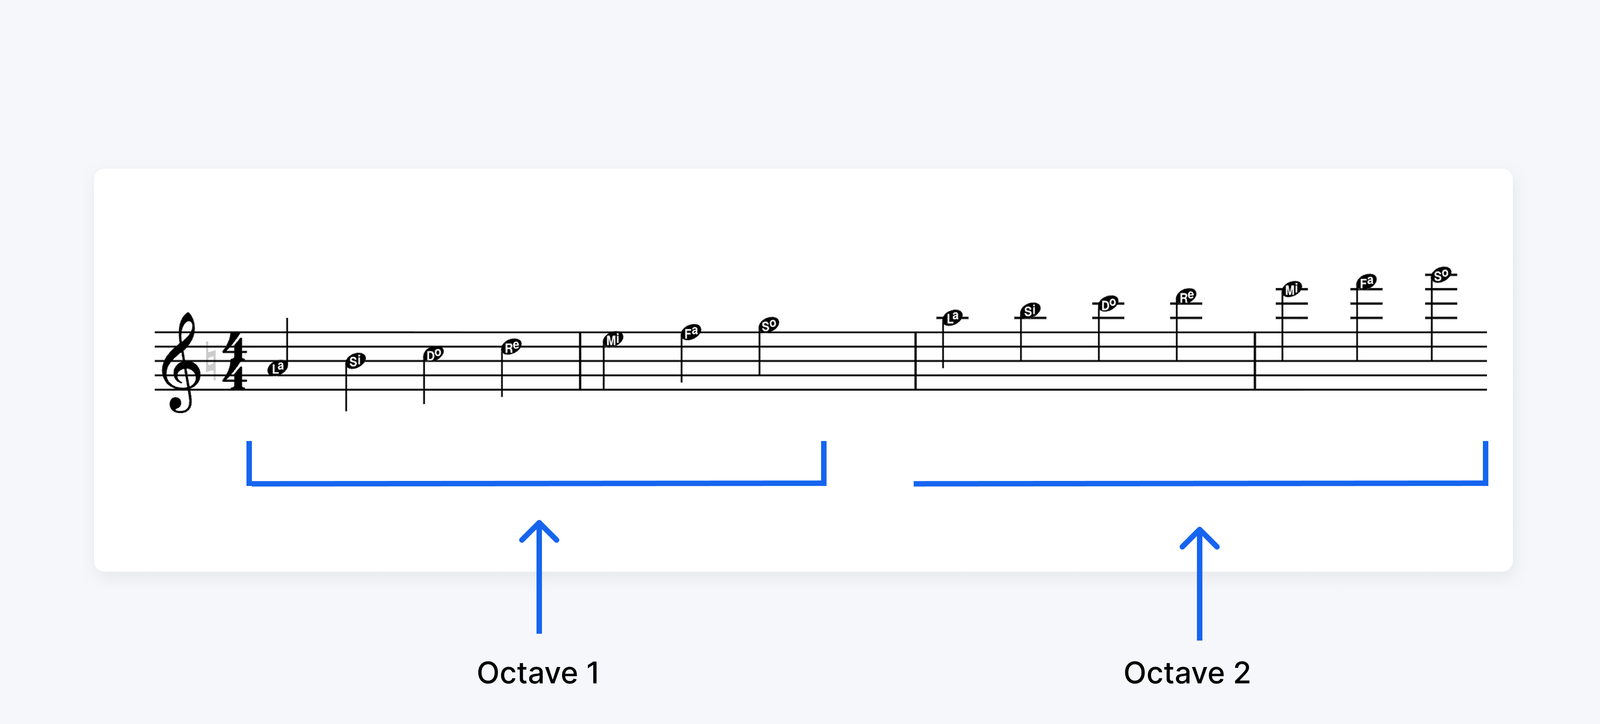Select the highest So note at far right
The height and width of the screenshot is (724, 1600).
[1441, 275]
